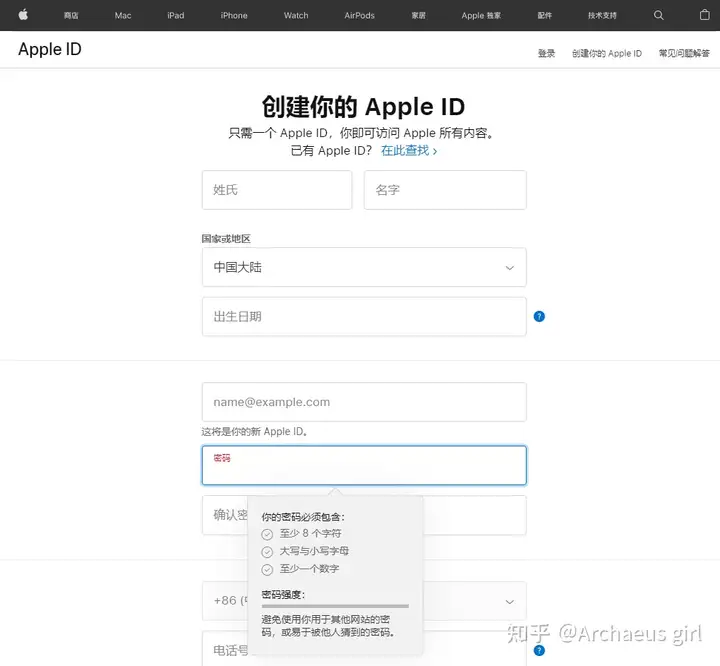Open the Apple 独家 menu item
Viewport: 720px width, 666px height.
(x=481, y=16)
